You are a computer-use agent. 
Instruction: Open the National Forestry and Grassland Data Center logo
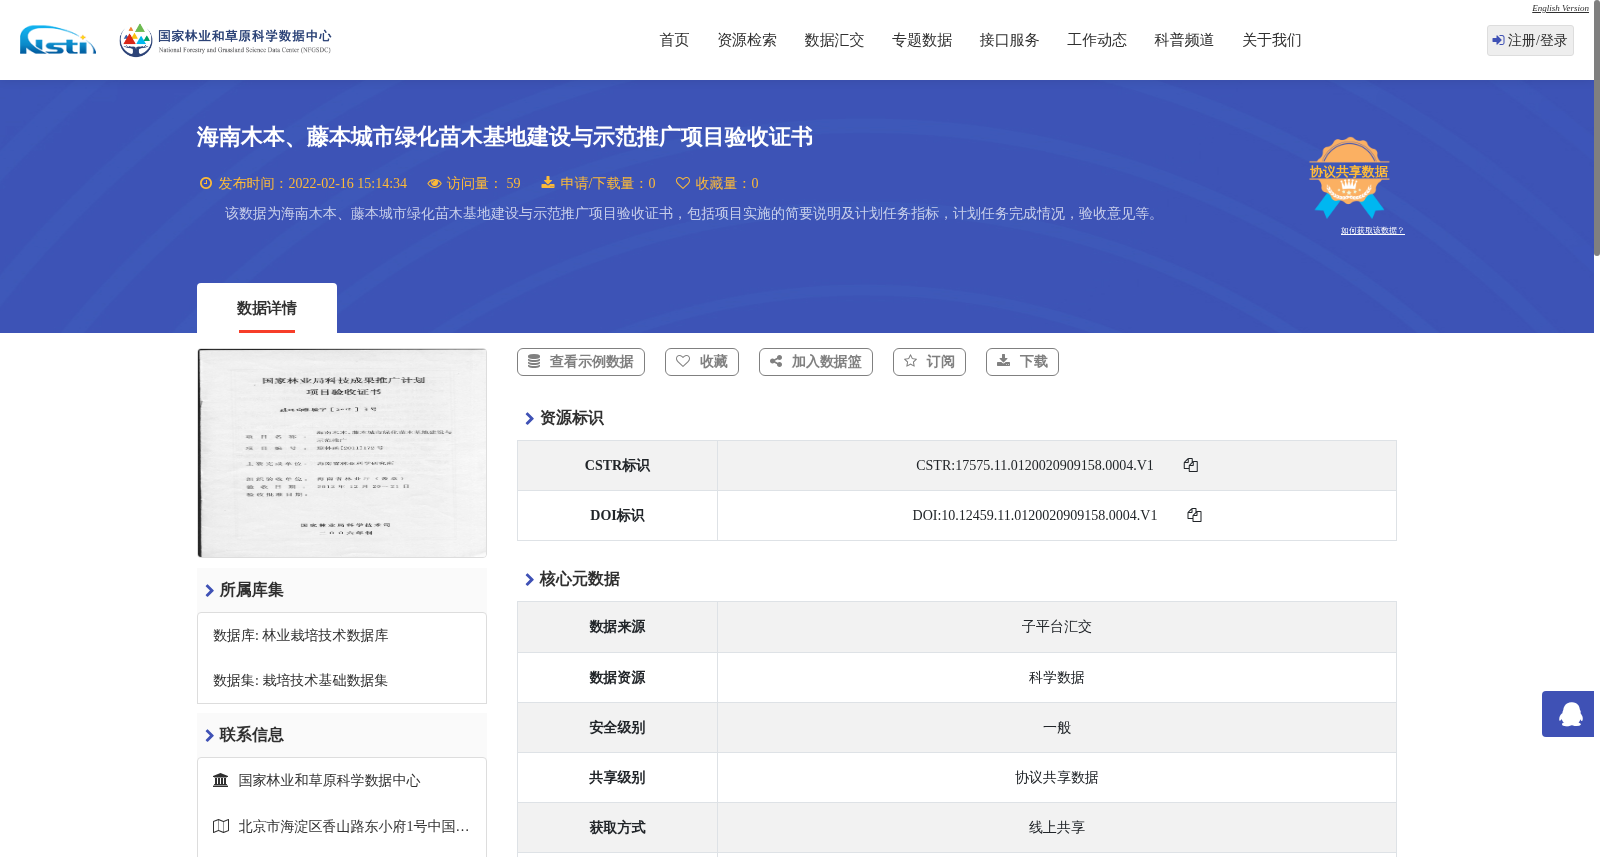coord(225,40)
